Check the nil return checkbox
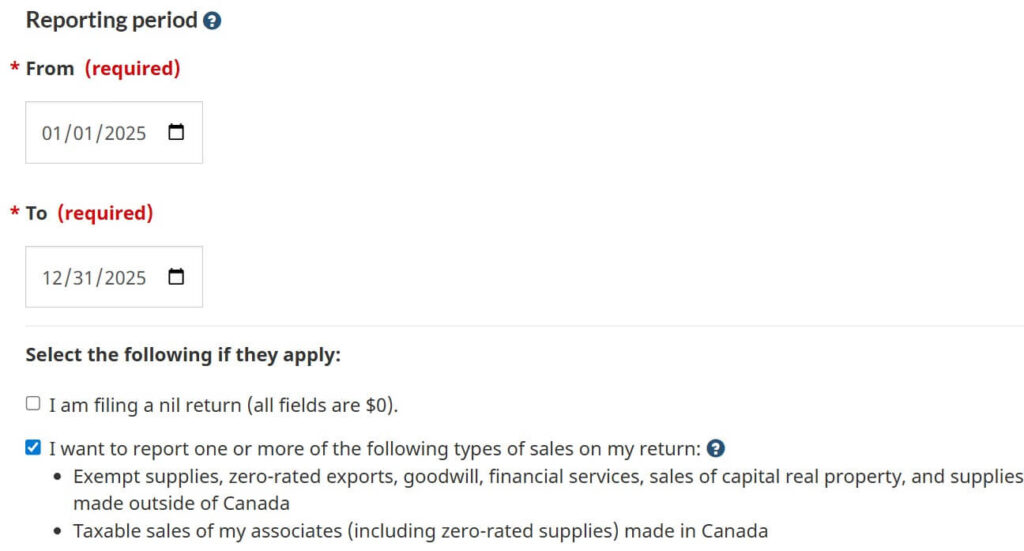Viewport: 1024px width, 551px height. (x=33, y=404)
